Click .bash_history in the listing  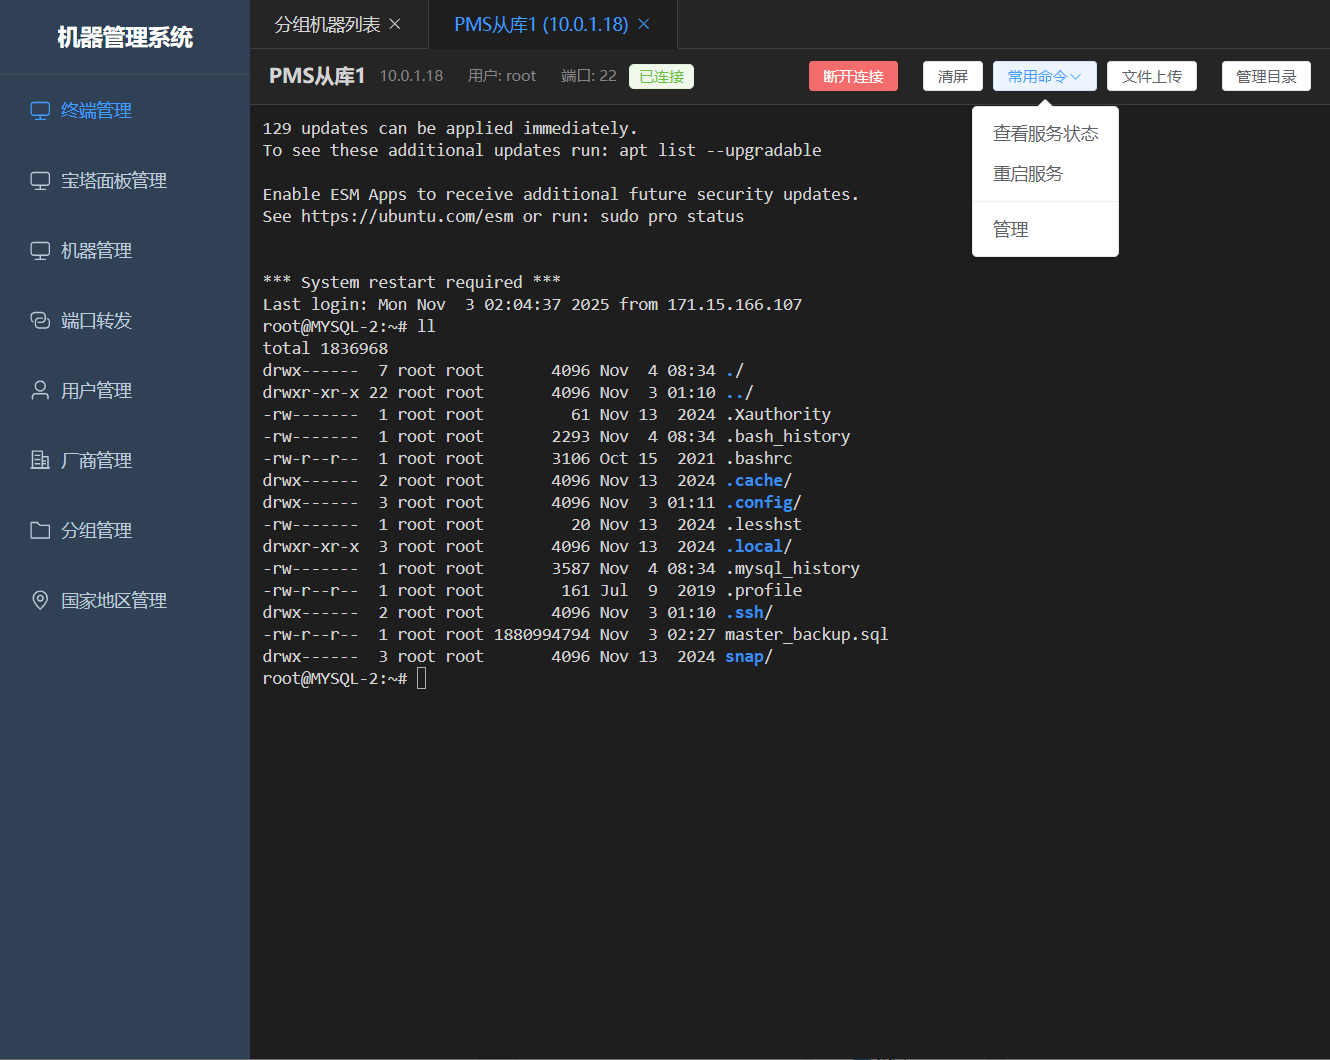[787, 437]
